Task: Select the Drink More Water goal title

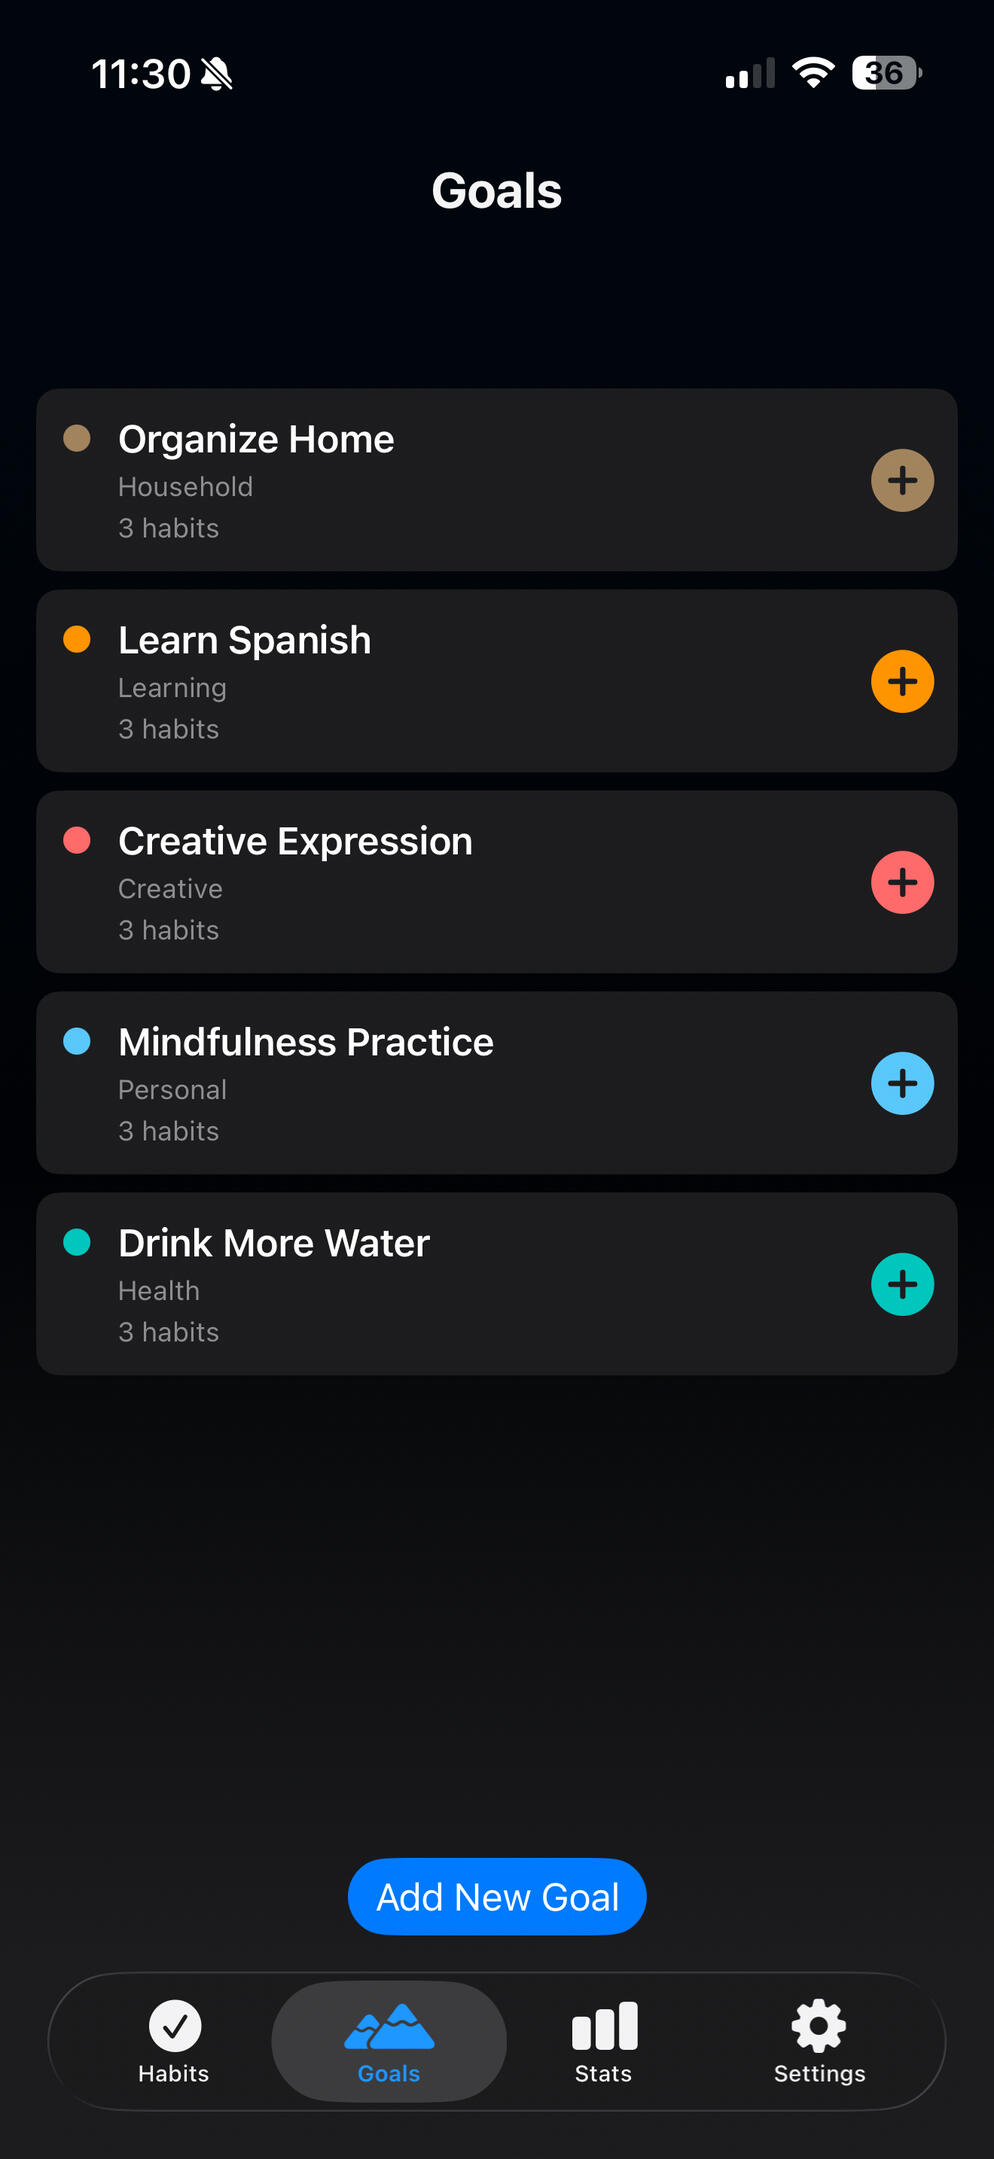Action: tap(274, 1243)
